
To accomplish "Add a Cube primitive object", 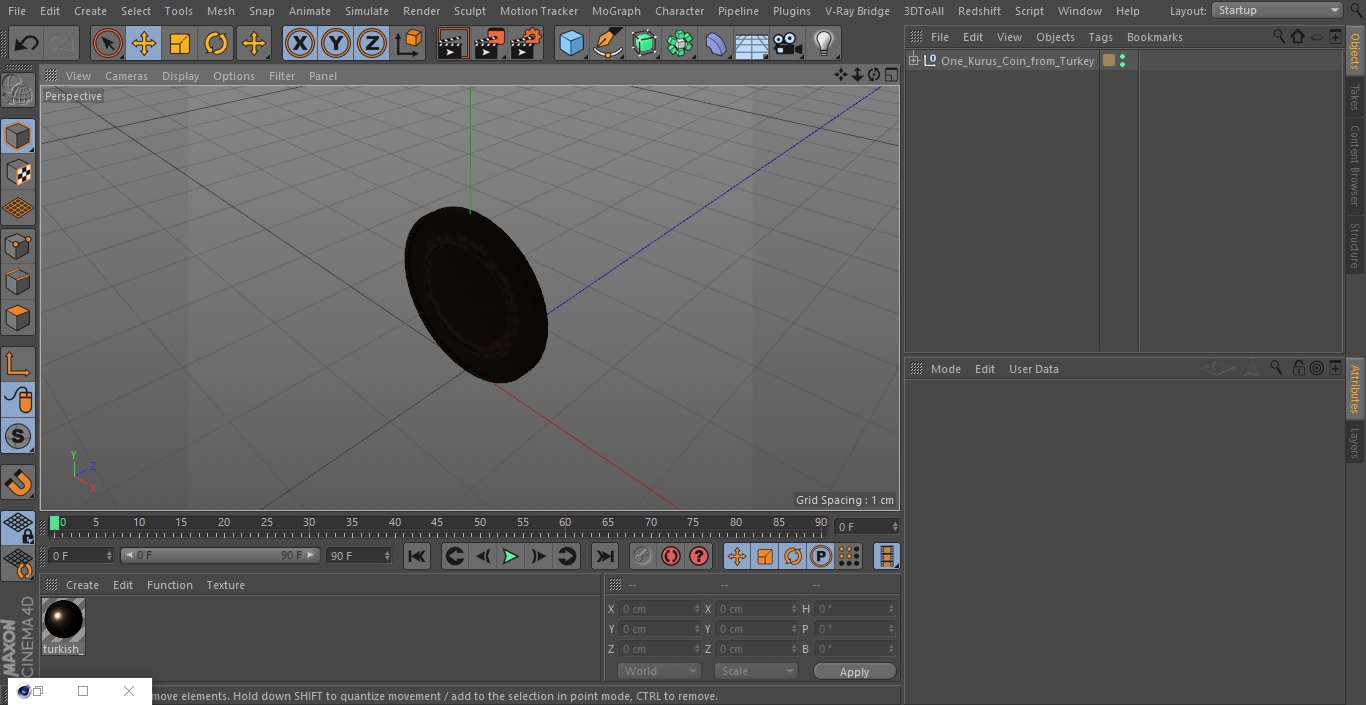I will click(x=571, y=44).
